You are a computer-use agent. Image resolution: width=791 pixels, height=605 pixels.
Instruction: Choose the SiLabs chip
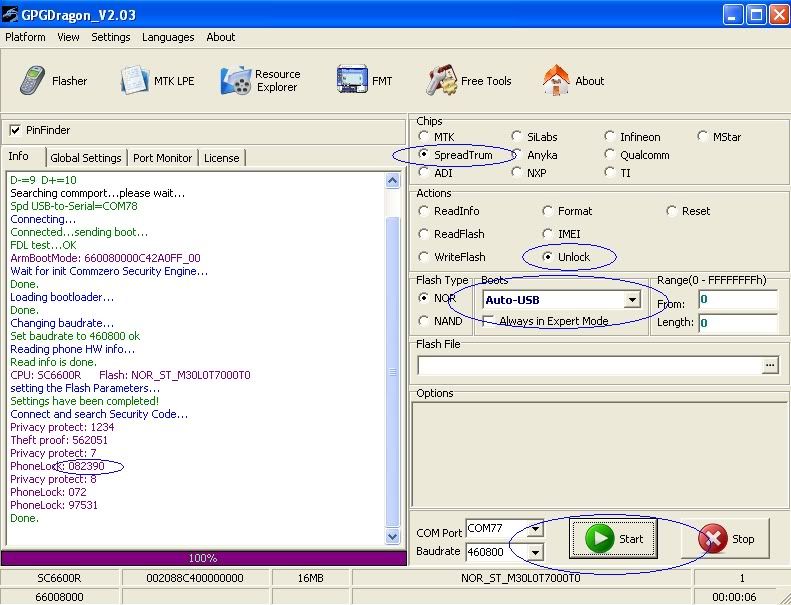(517, 136)
